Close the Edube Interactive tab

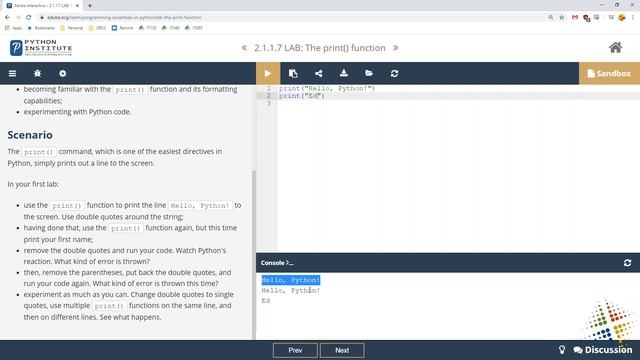(77, 6)
